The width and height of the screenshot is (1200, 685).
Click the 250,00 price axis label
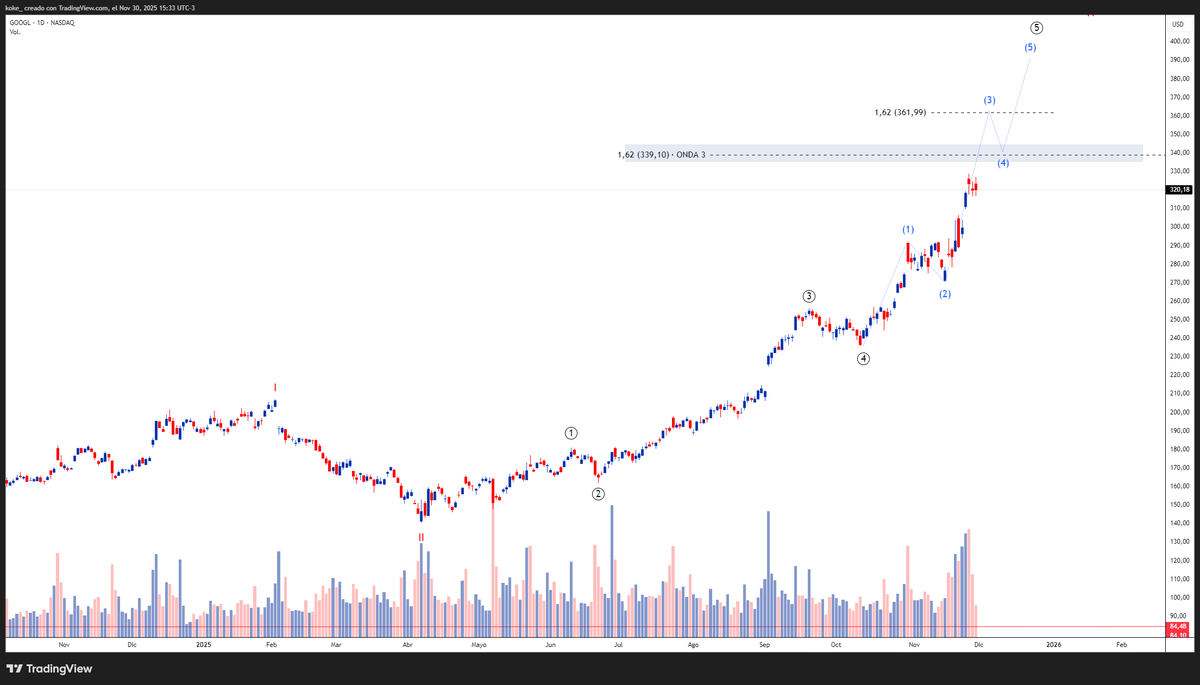click(1179, 320)
